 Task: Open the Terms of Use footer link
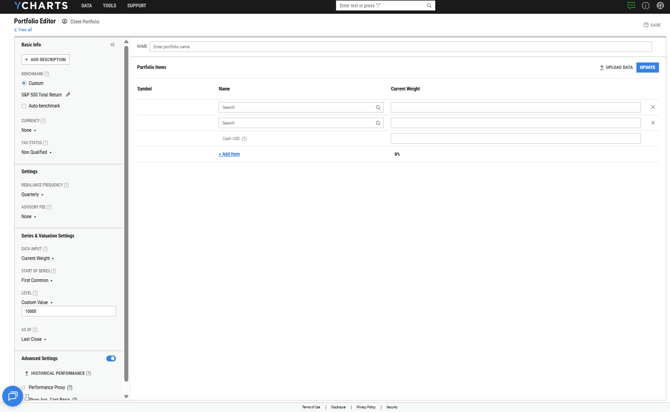pos(311,407)
